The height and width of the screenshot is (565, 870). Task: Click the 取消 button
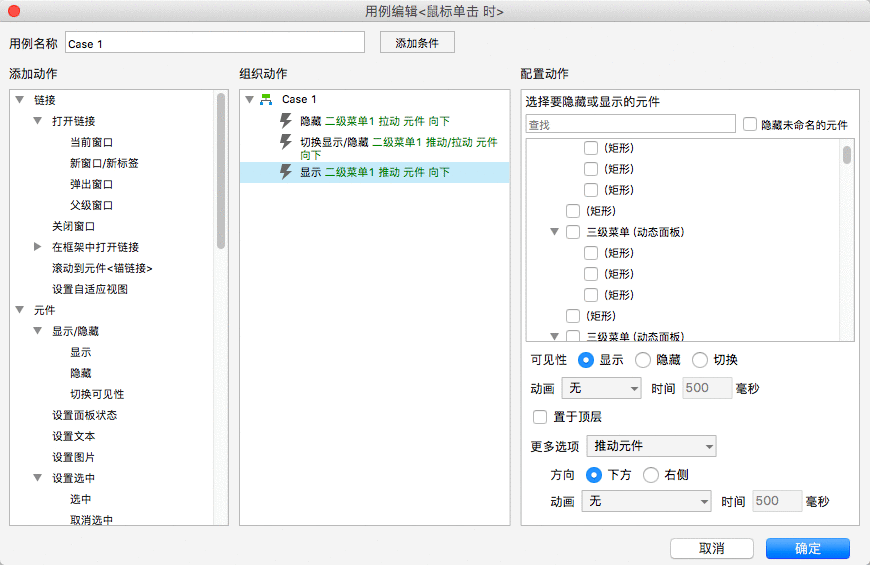(x=712, y=548)
